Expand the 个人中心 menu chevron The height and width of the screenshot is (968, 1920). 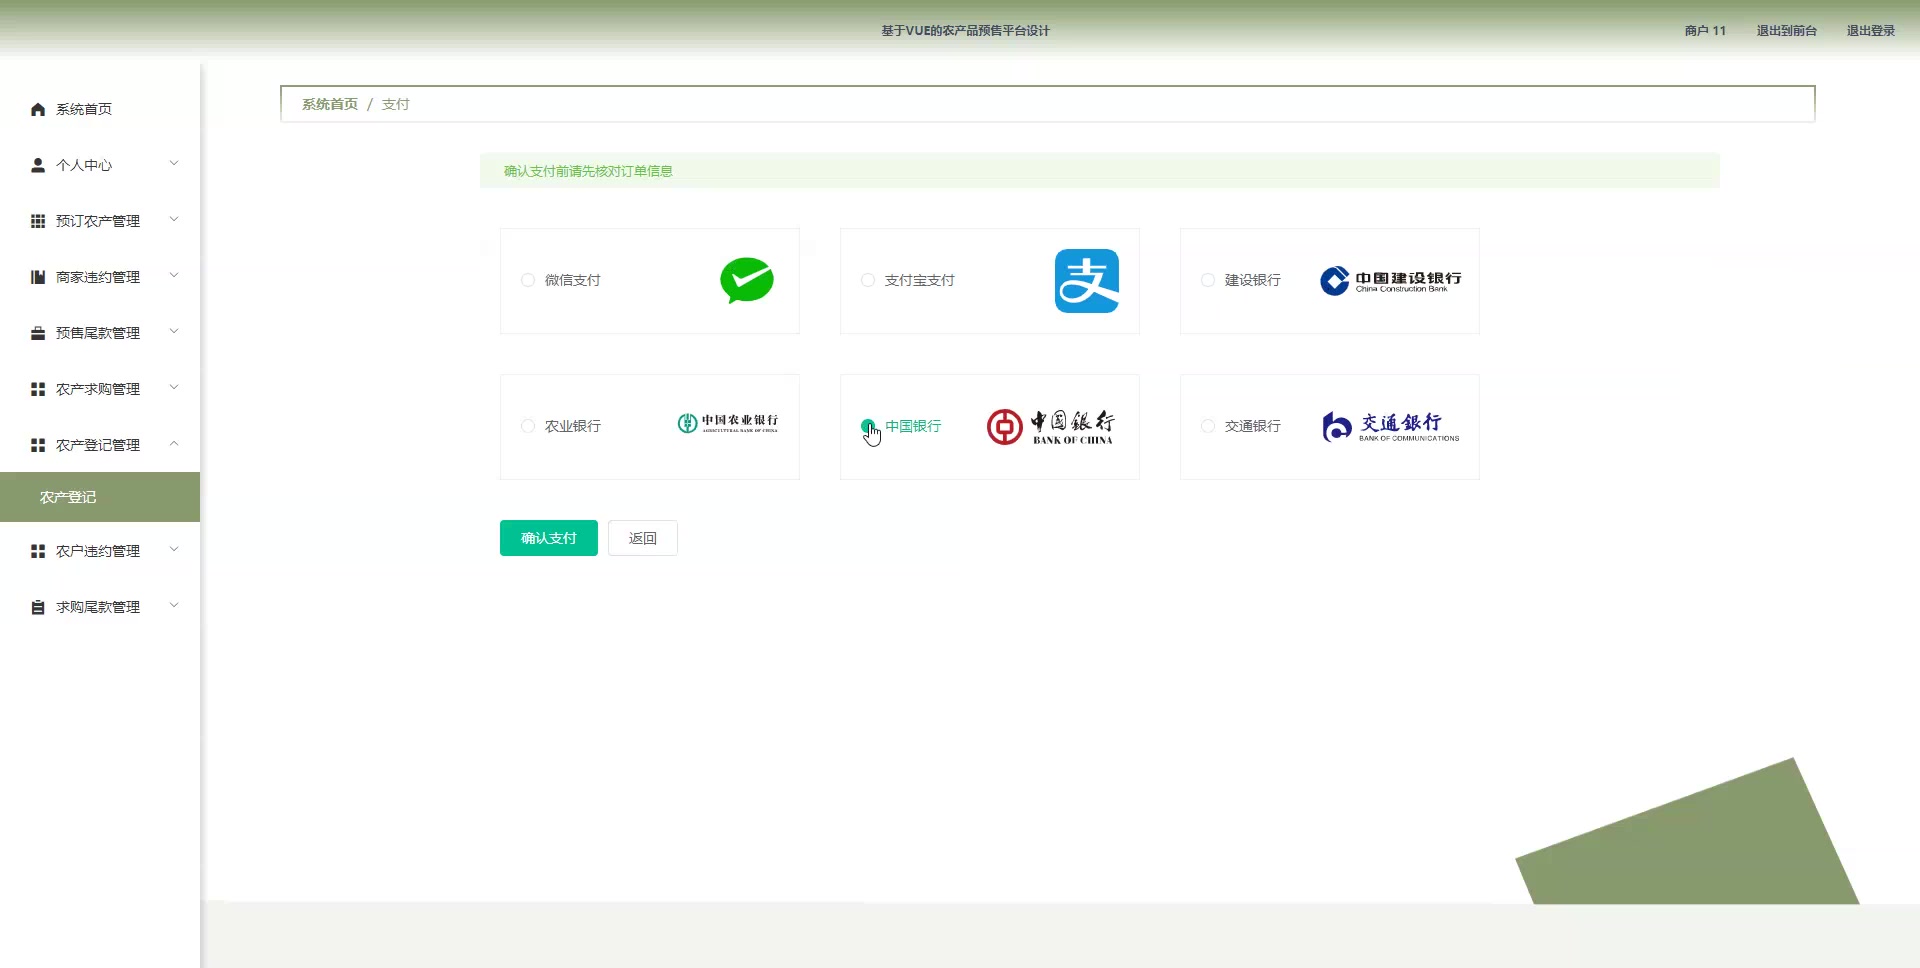click(174, 164)
